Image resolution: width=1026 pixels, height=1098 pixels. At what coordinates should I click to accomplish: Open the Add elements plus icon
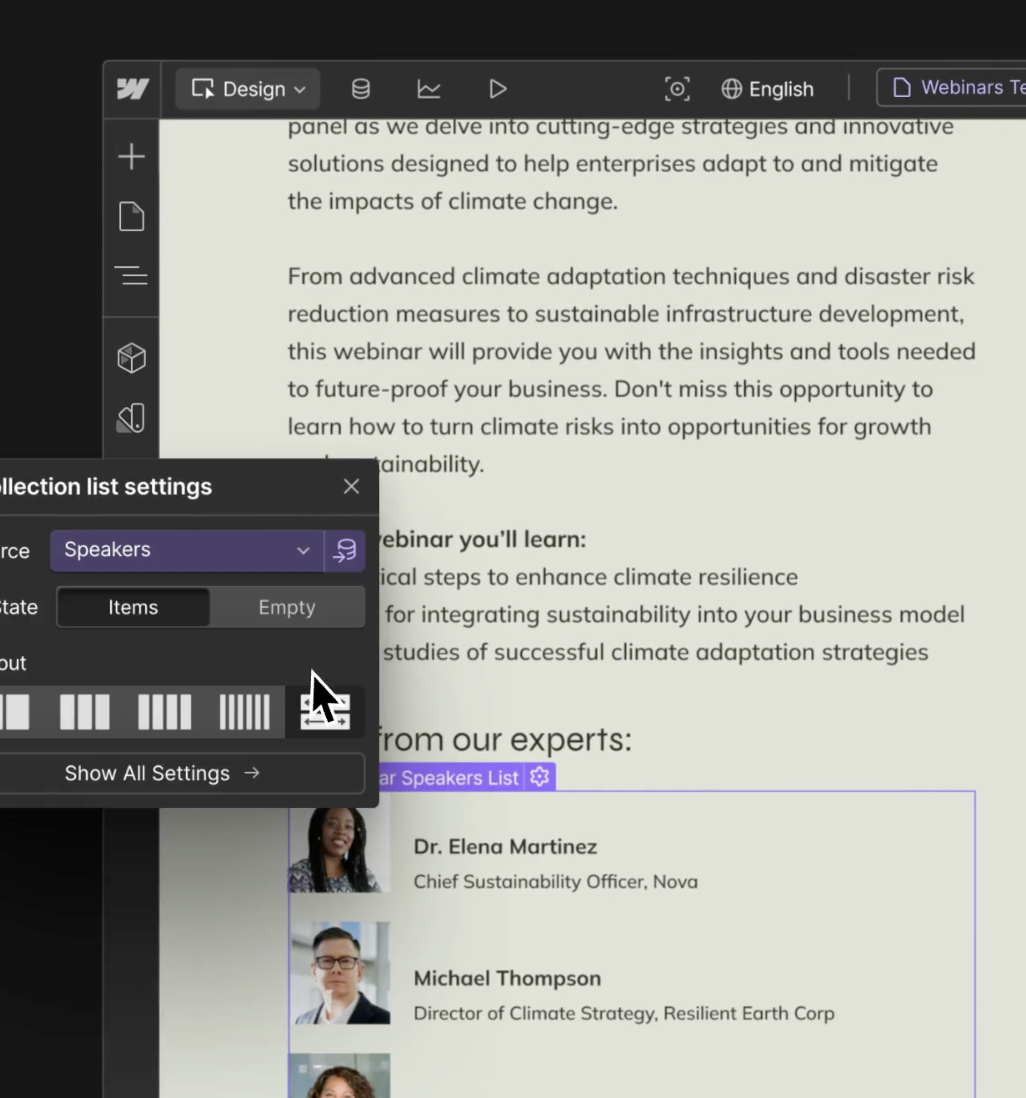[x=132, y=156]
